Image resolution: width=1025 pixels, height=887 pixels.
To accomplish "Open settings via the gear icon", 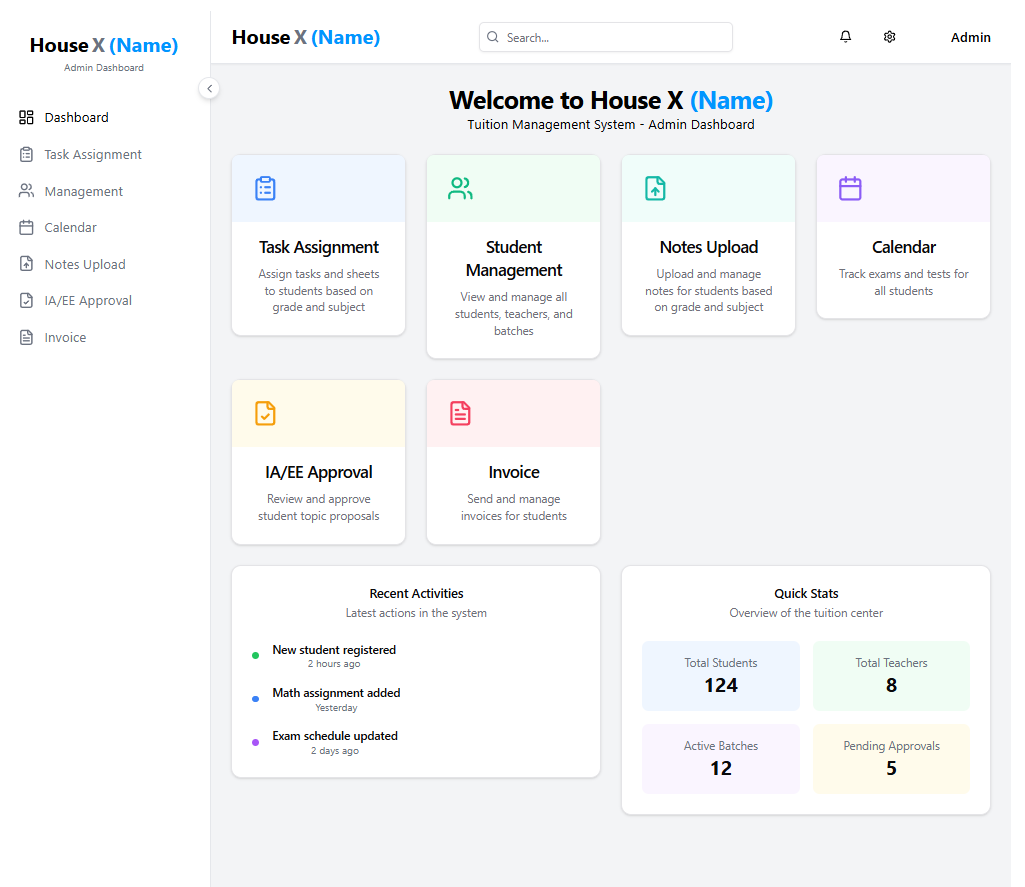I will [x=890, y=37].
